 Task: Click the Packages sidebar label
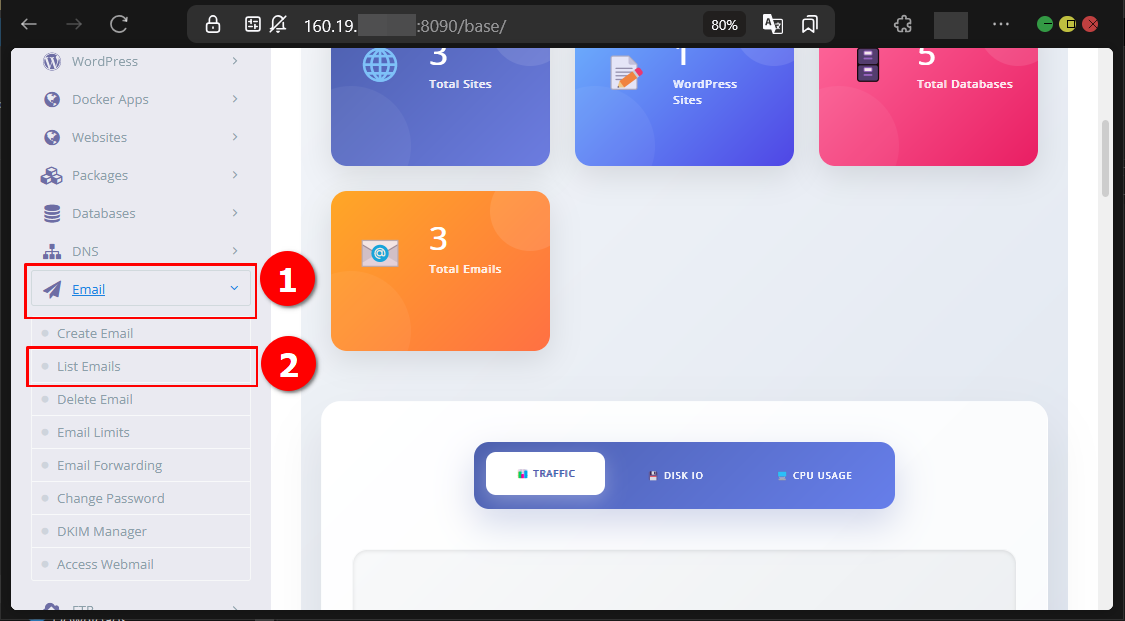100,176
